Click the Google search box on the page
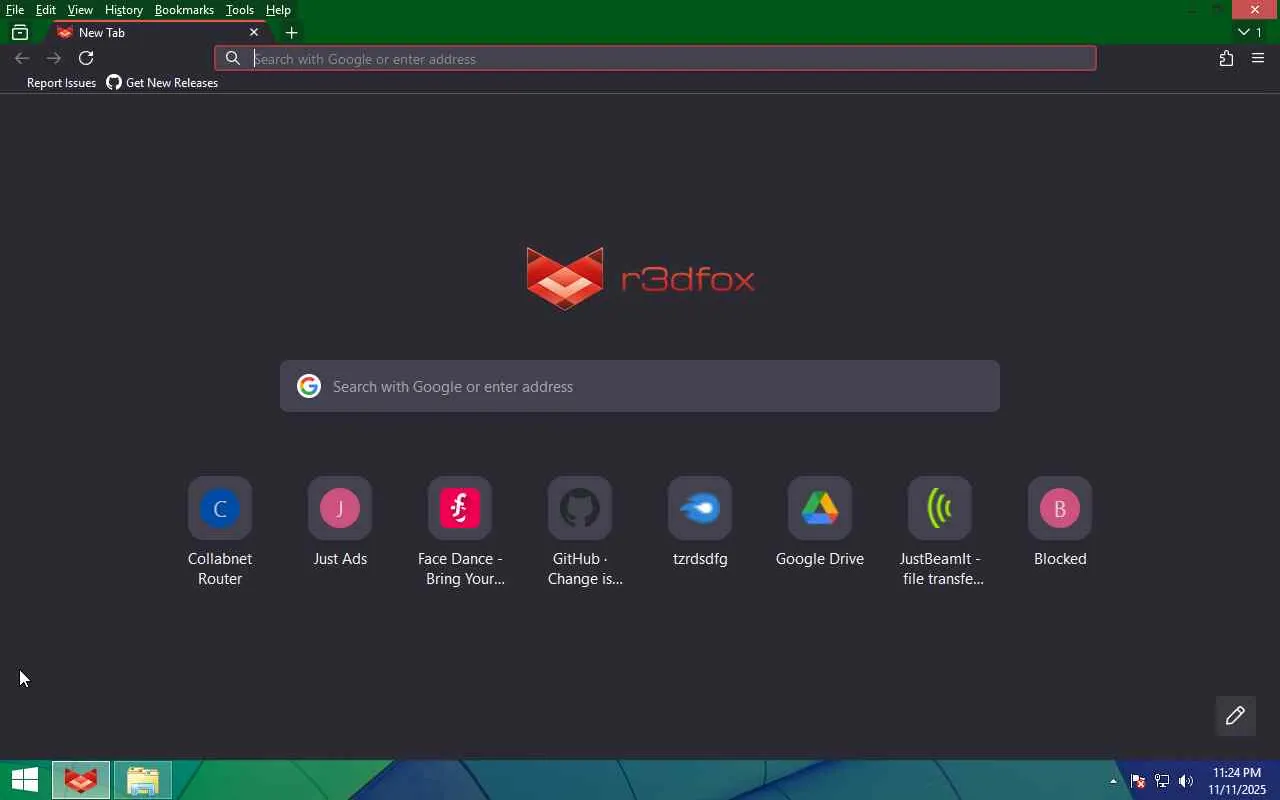Viewport: 1280px width, 800px height. click(x=640, y=386)
